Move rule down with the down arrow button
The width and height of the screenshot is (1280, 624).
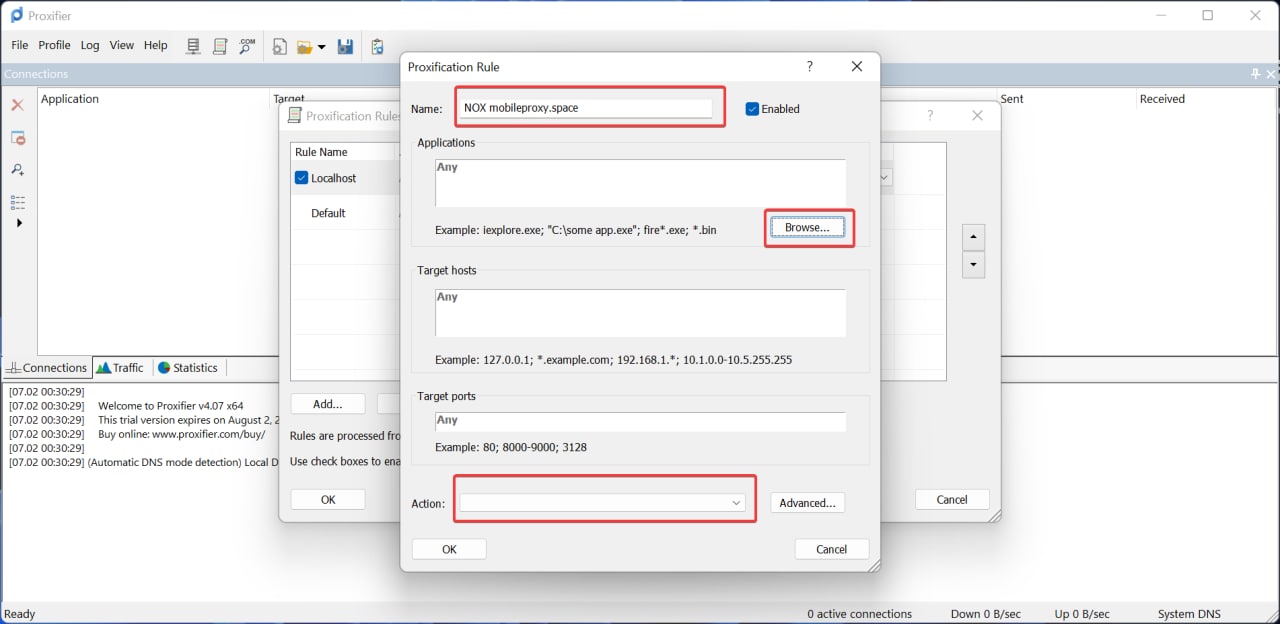[973, 265]
